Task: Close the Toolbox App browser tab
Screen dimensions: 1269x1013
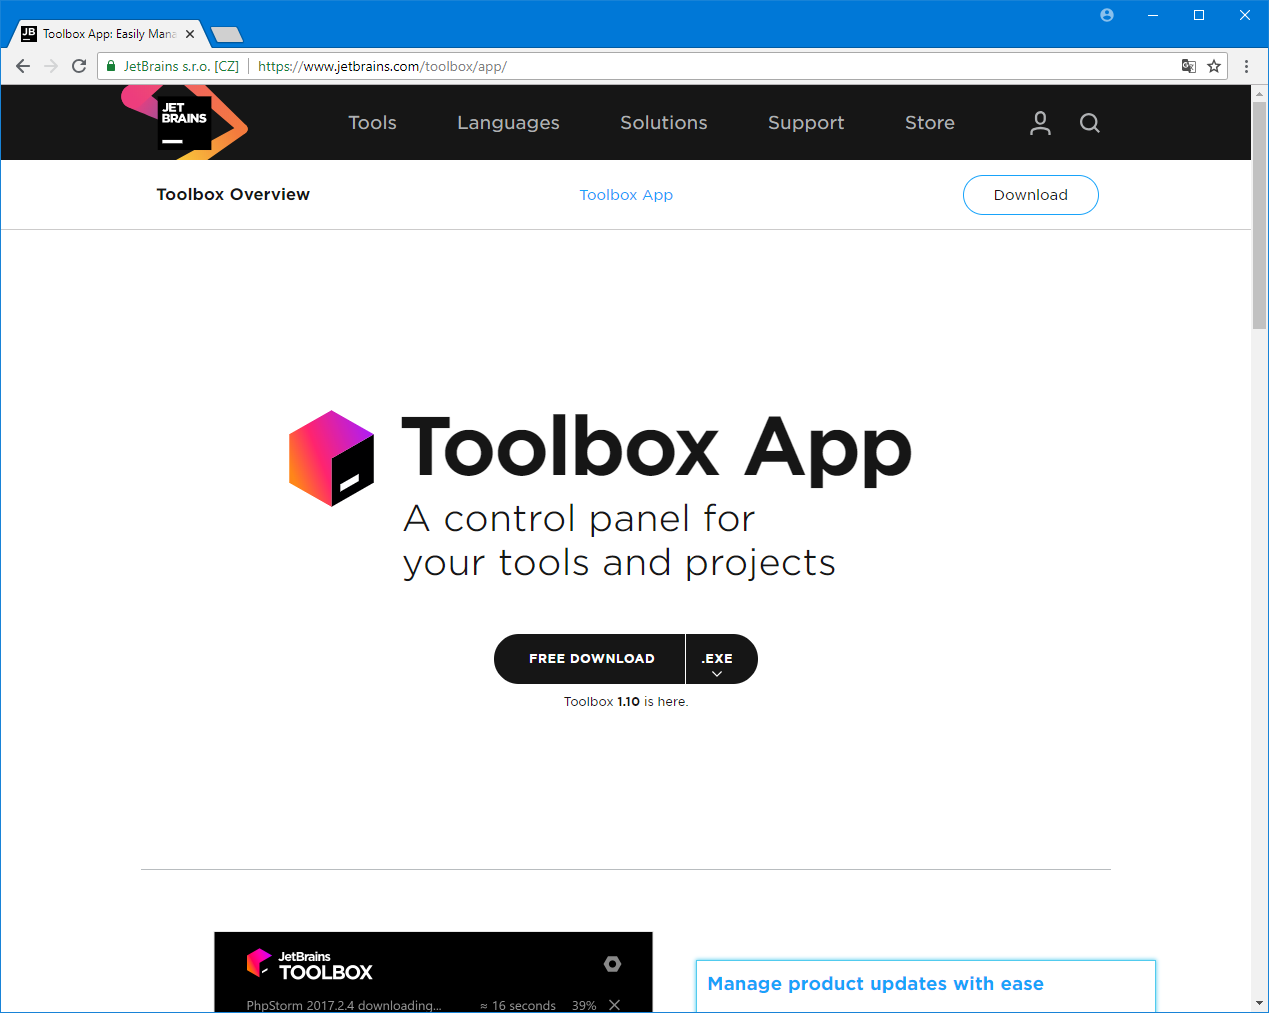Action: (x=190, y=34)
